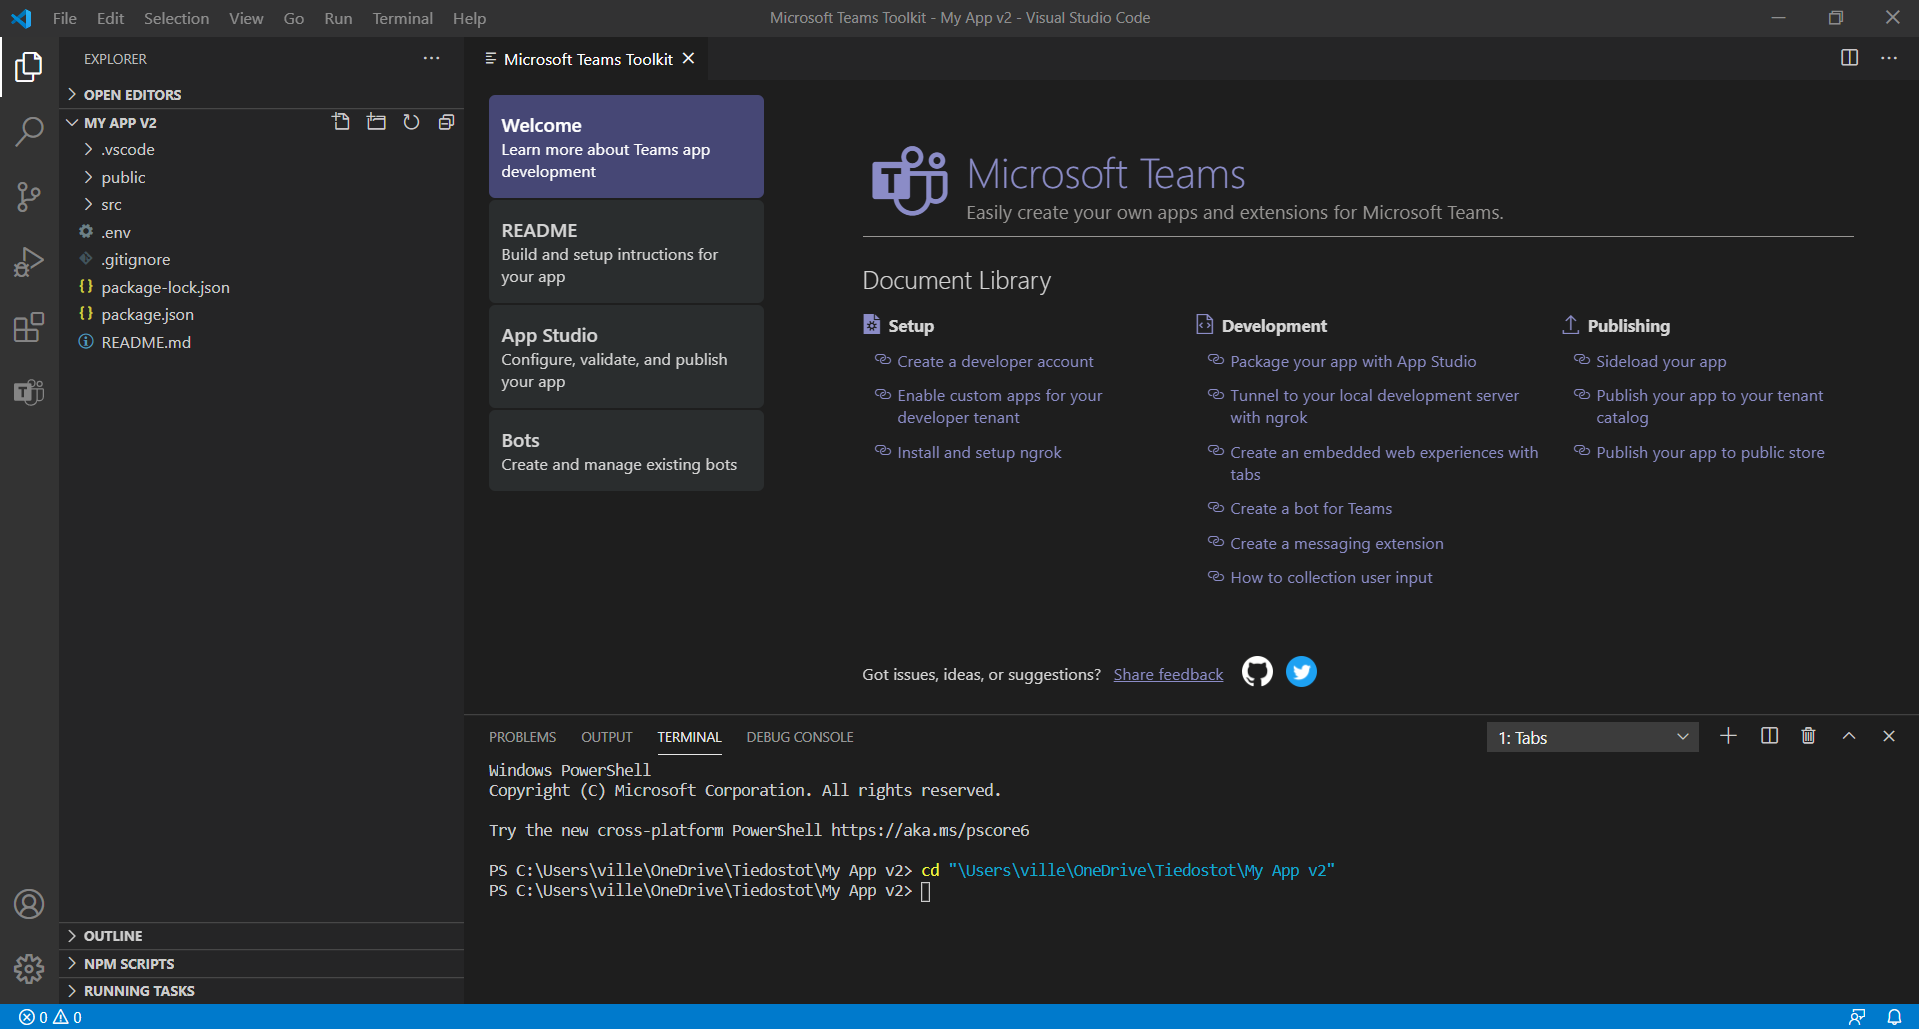Open the 1: Tabs terminal dropdown
This screenshot has height=1029, width=1919.
click(1591, 737)
